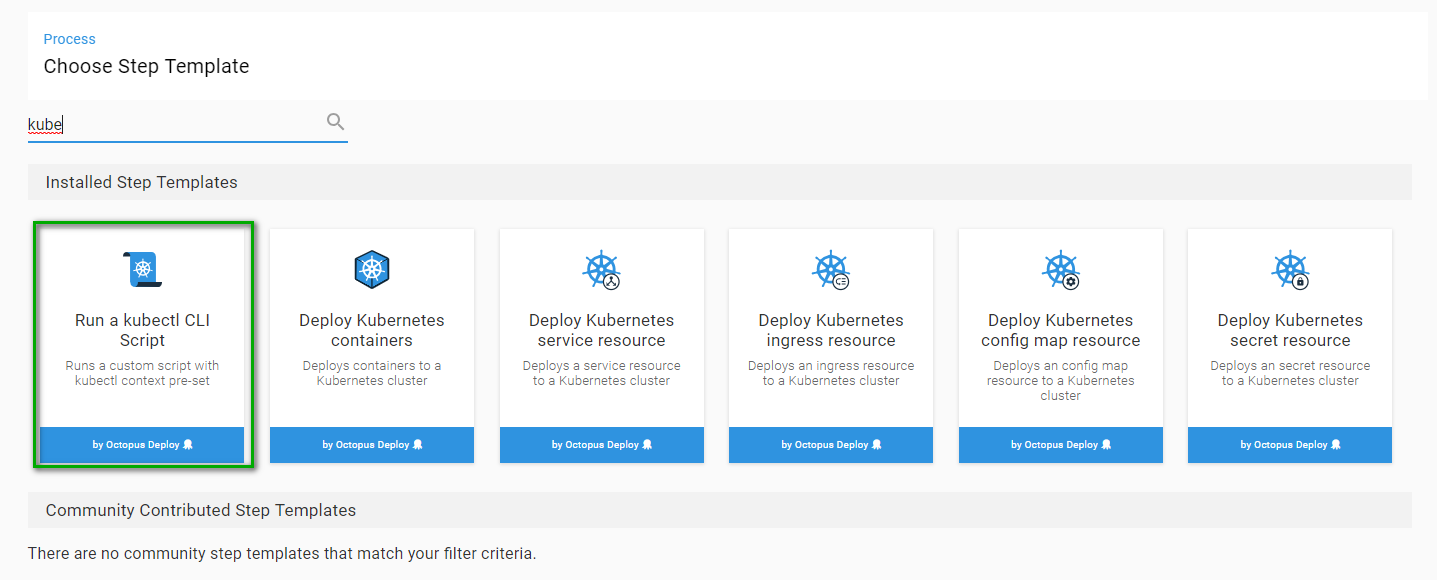The height and width of the screenshot is (580, 1437).
Task: Click by Octopus Deploy footer on secret resource card
Action: click(x=1290, y=445)
